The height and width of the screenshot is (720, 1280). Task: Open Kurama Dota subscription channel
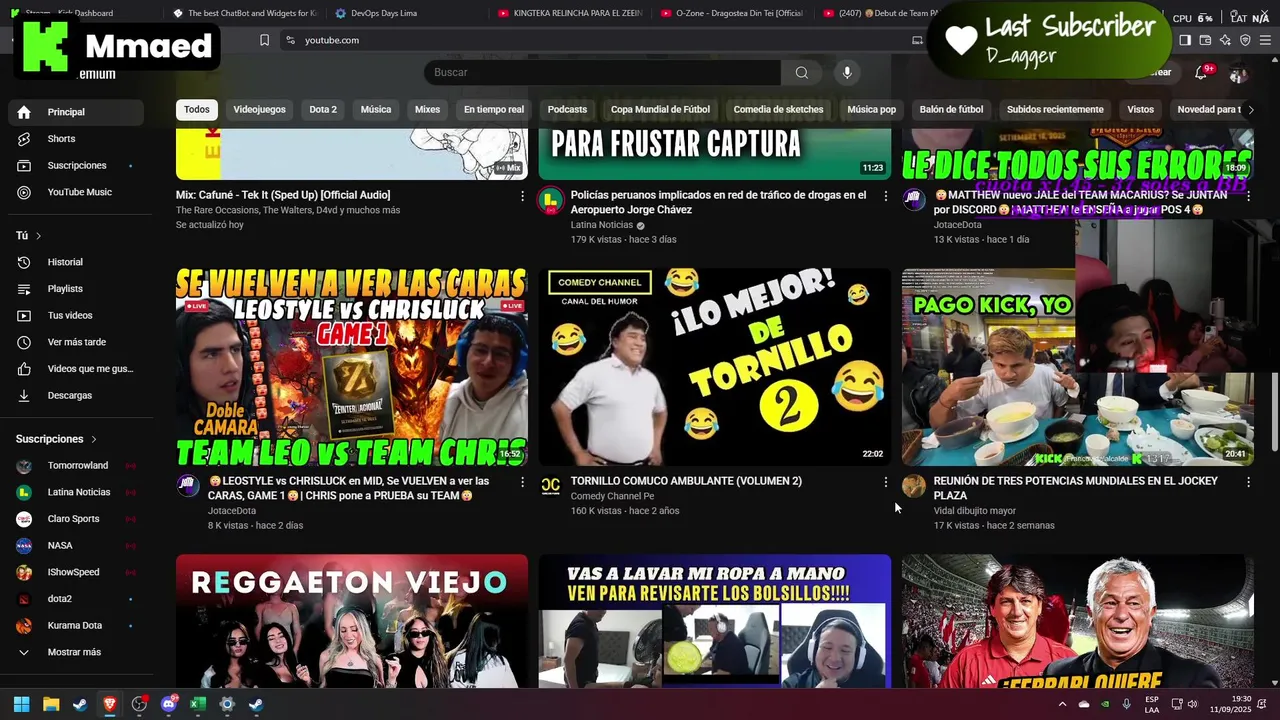pyautogui.click(x=76, y=626)
